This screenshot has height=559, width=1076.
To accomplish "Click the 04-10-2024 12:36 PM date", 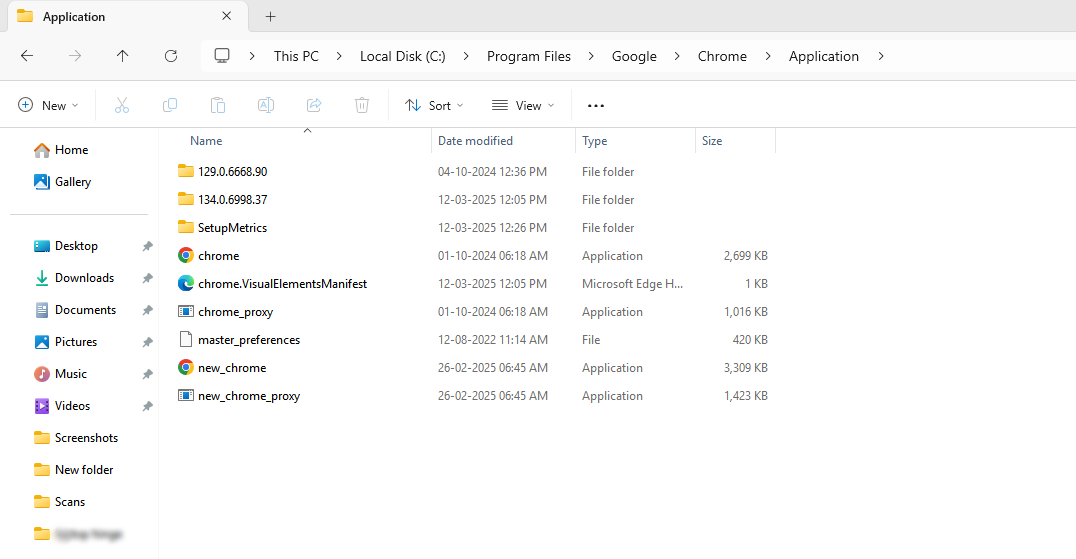I will (x=492, y=171).
